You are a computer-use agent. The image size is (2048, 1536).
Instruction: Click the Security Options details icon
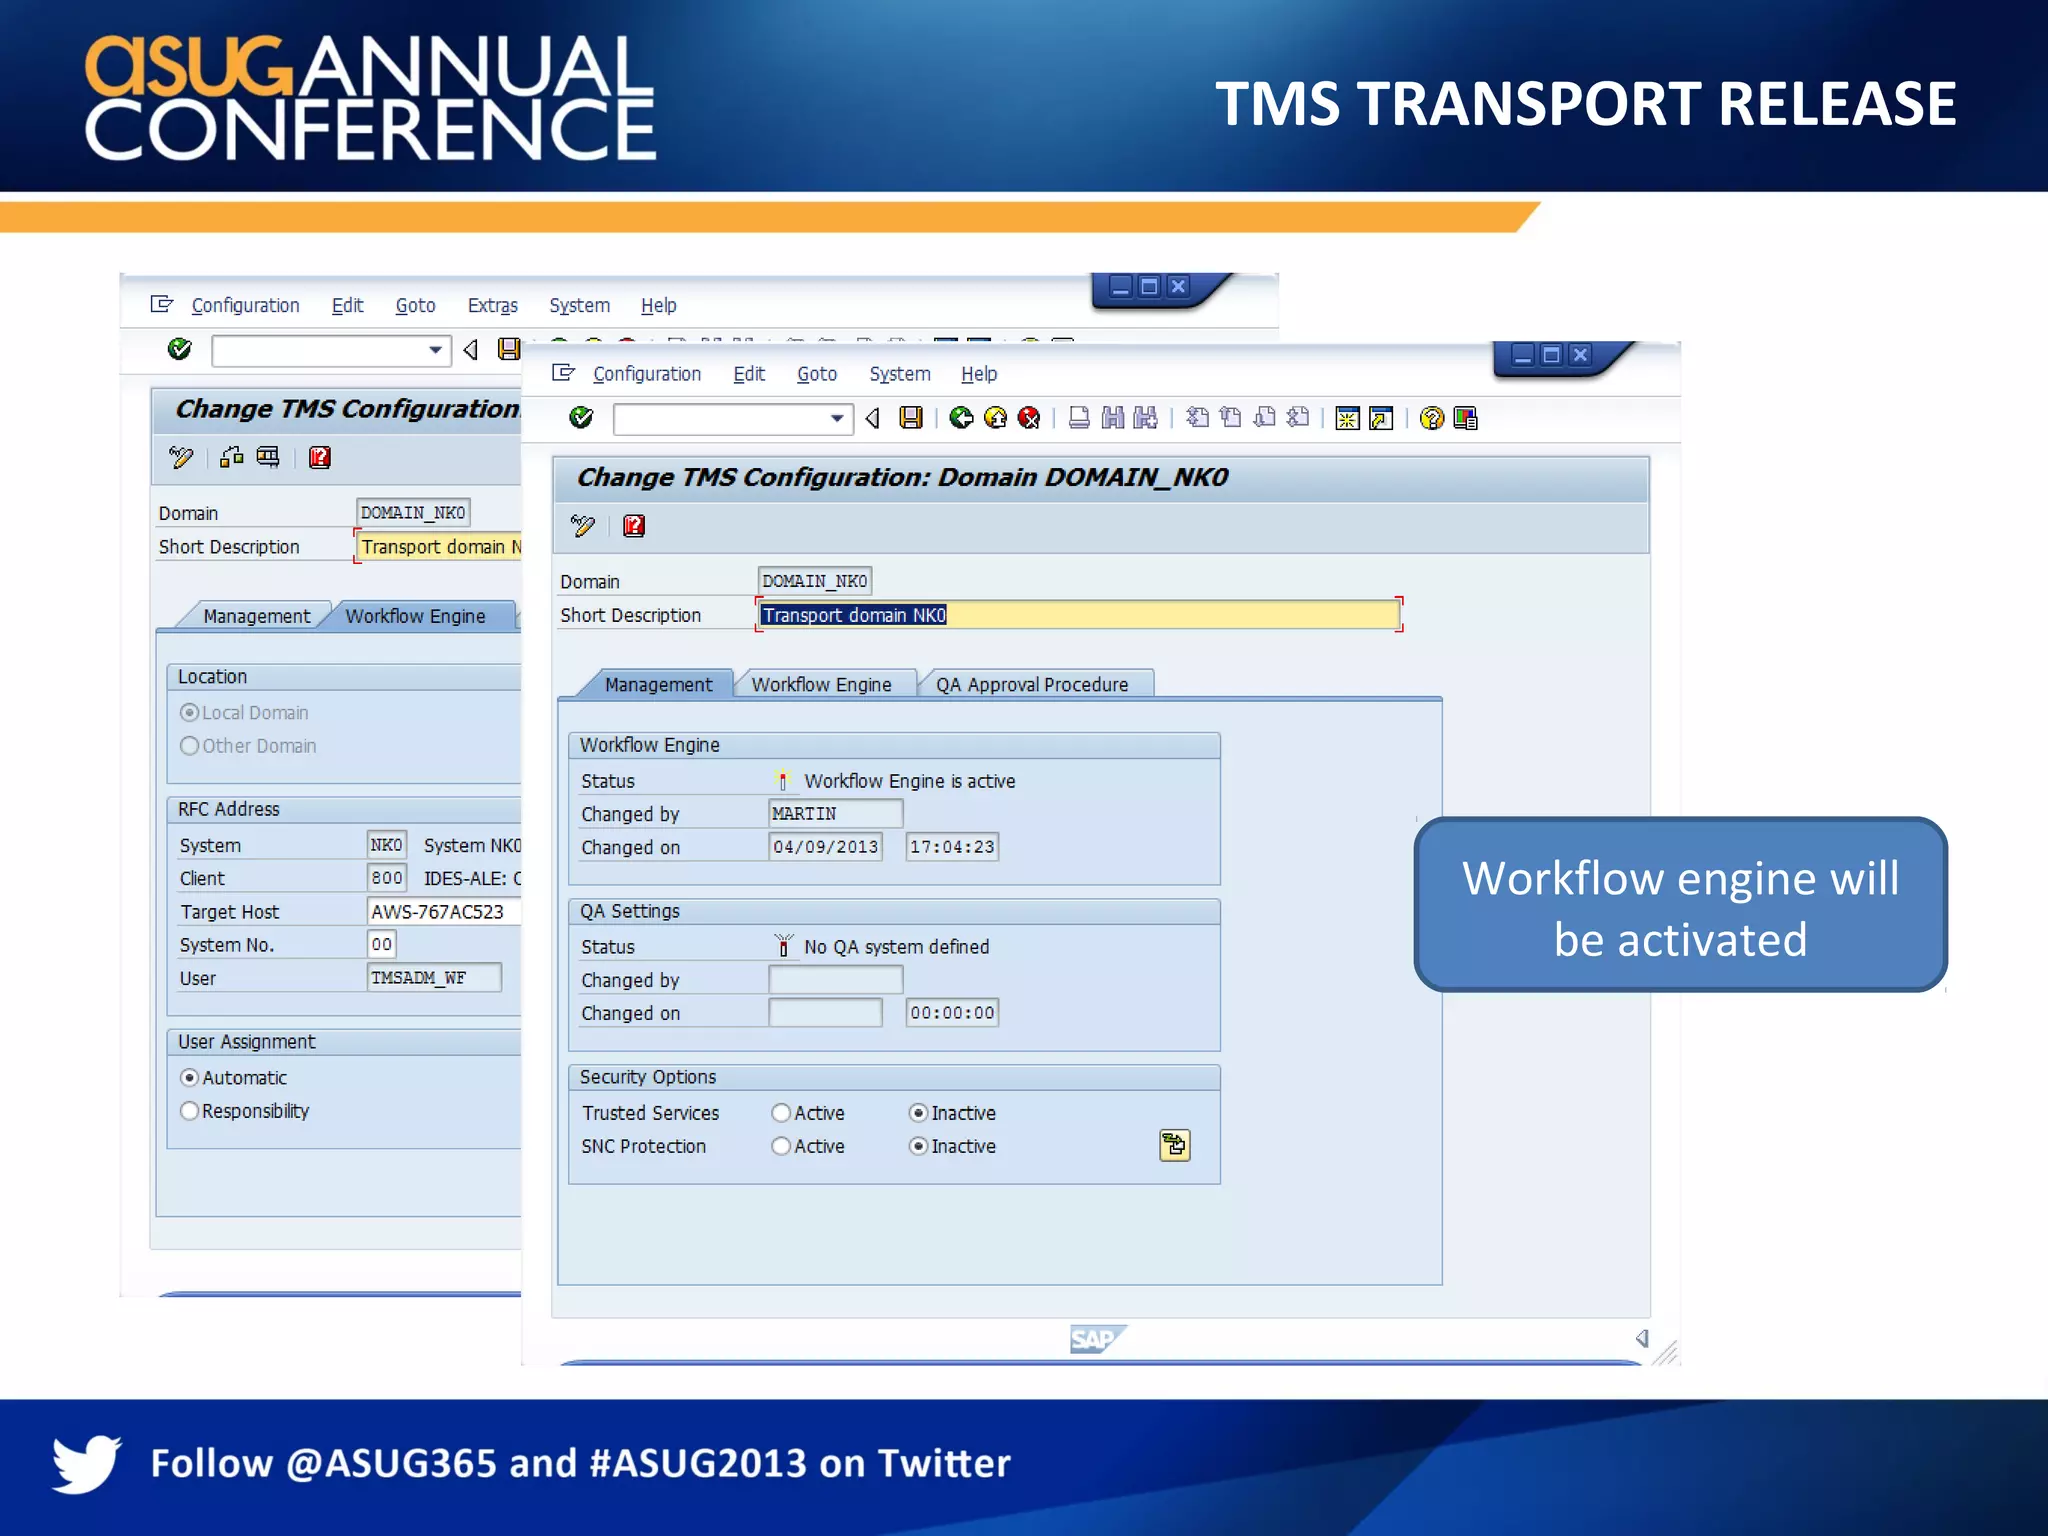1175,1145
